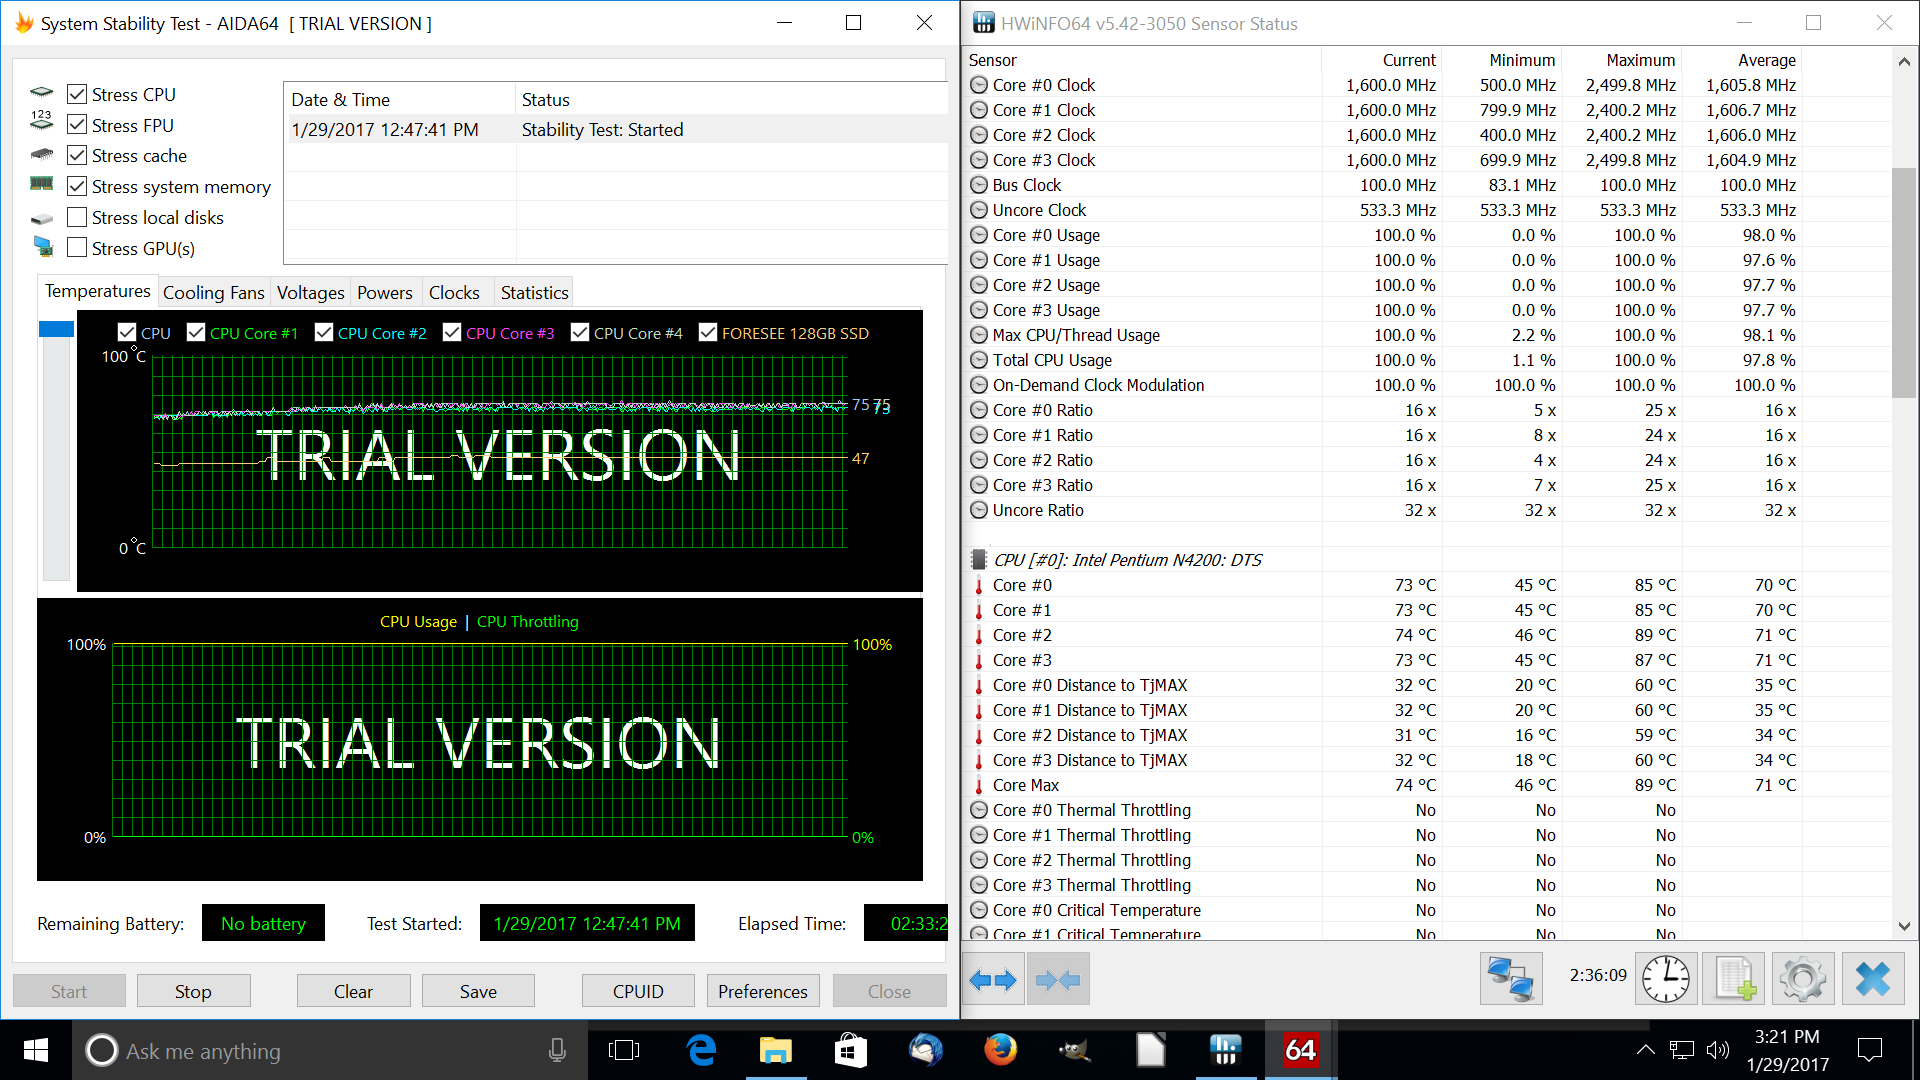Open HWiNFO remote network monitors icon

click(1511, 979)
